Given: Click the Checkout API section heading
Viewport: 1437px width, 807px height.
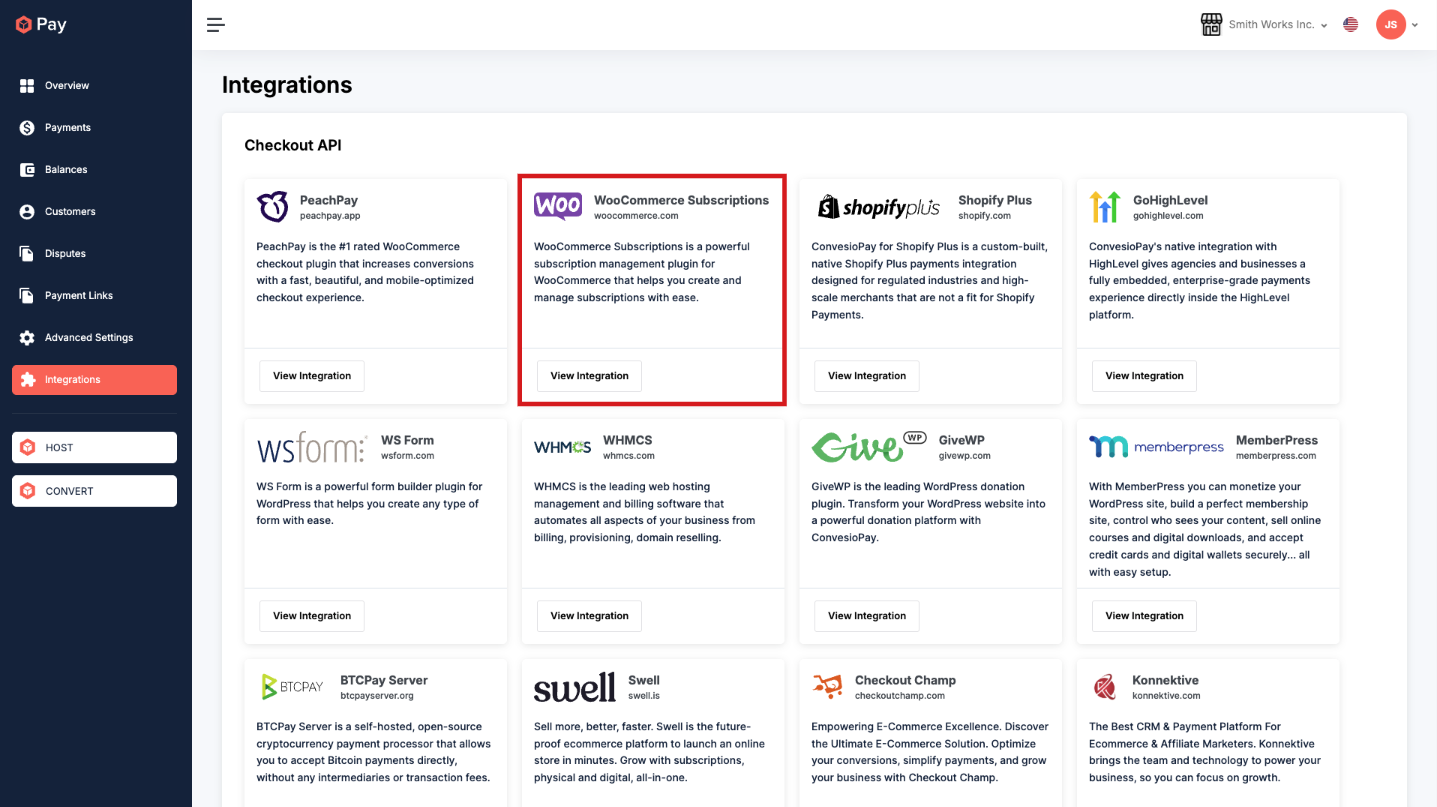Looking at the screenshot, I should (293, 145).
